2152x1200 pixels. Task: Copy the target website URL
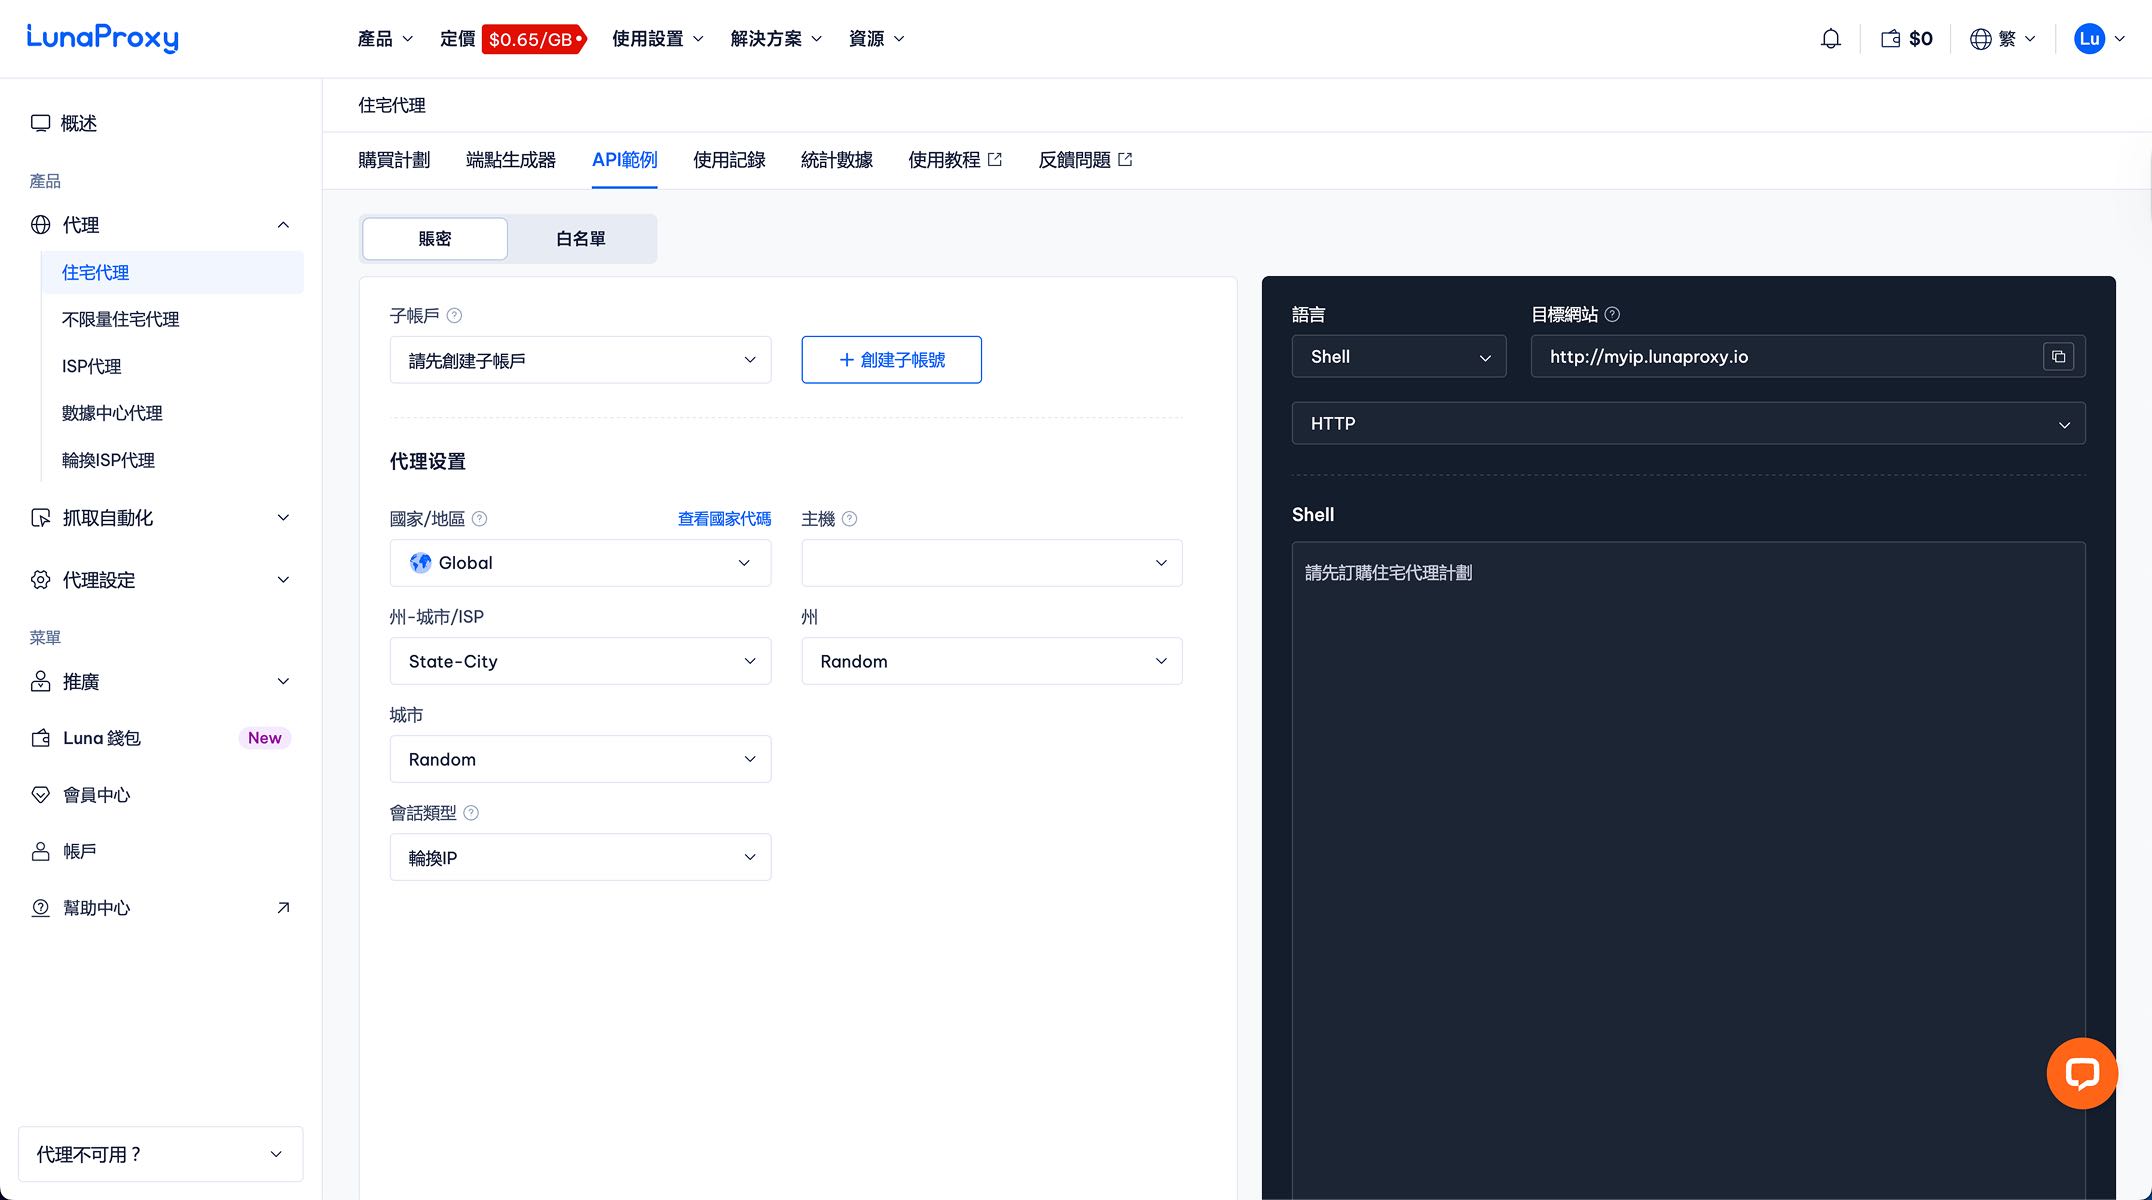tap(2058, 357)
